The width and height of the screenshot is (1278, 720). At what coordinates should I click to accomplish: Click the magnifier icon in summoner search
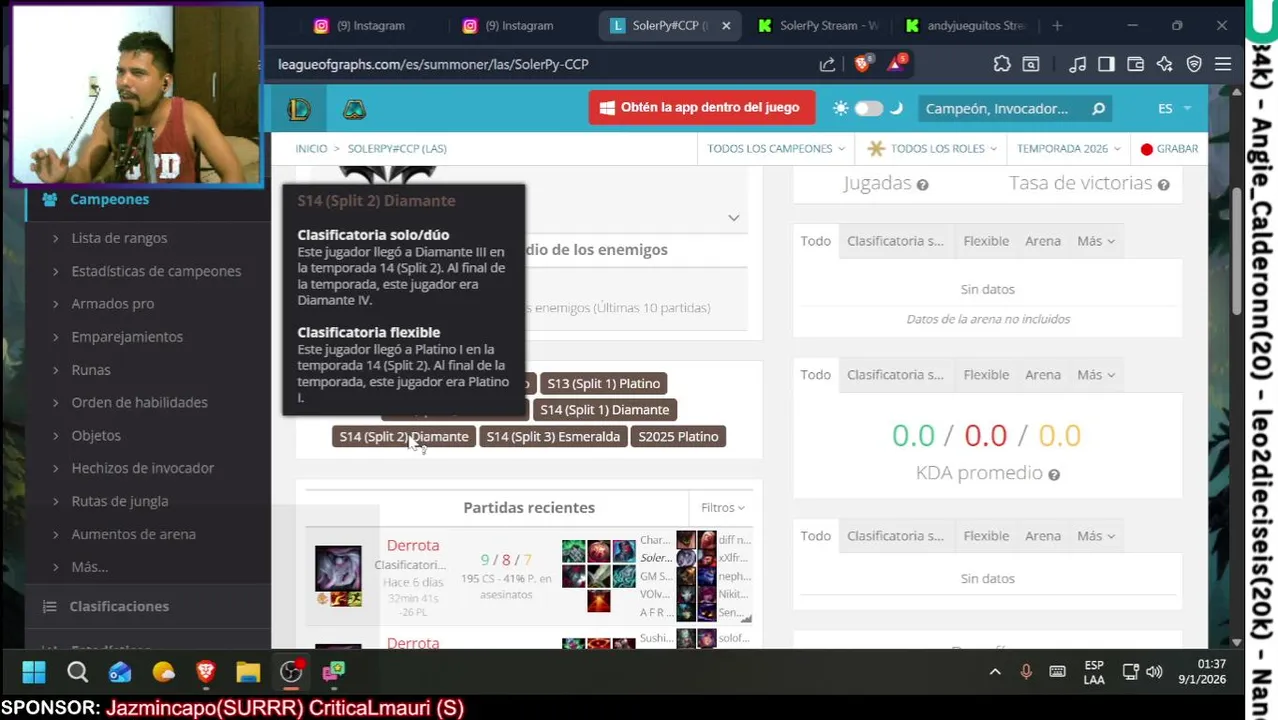[1098, 108]
